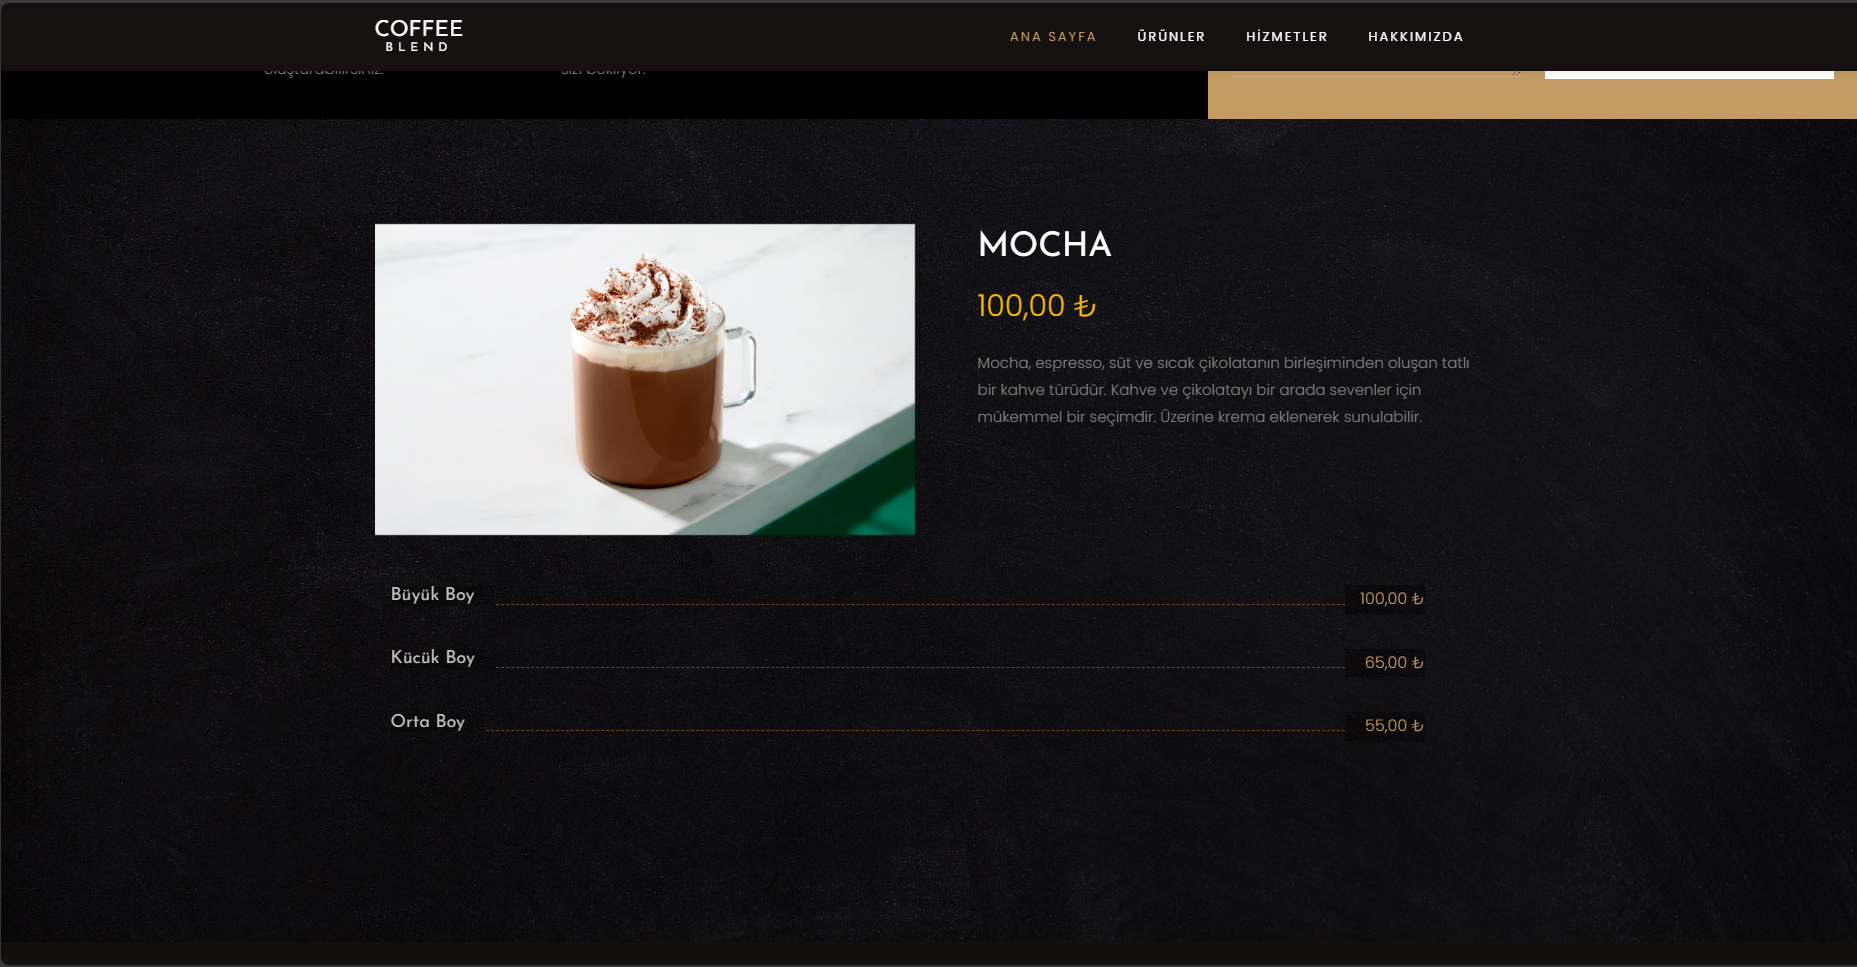This screenshot has width=1857, height=967.
Task: Click the dotted line beside Büyük Boy
Action: click(x=920, y=604)
